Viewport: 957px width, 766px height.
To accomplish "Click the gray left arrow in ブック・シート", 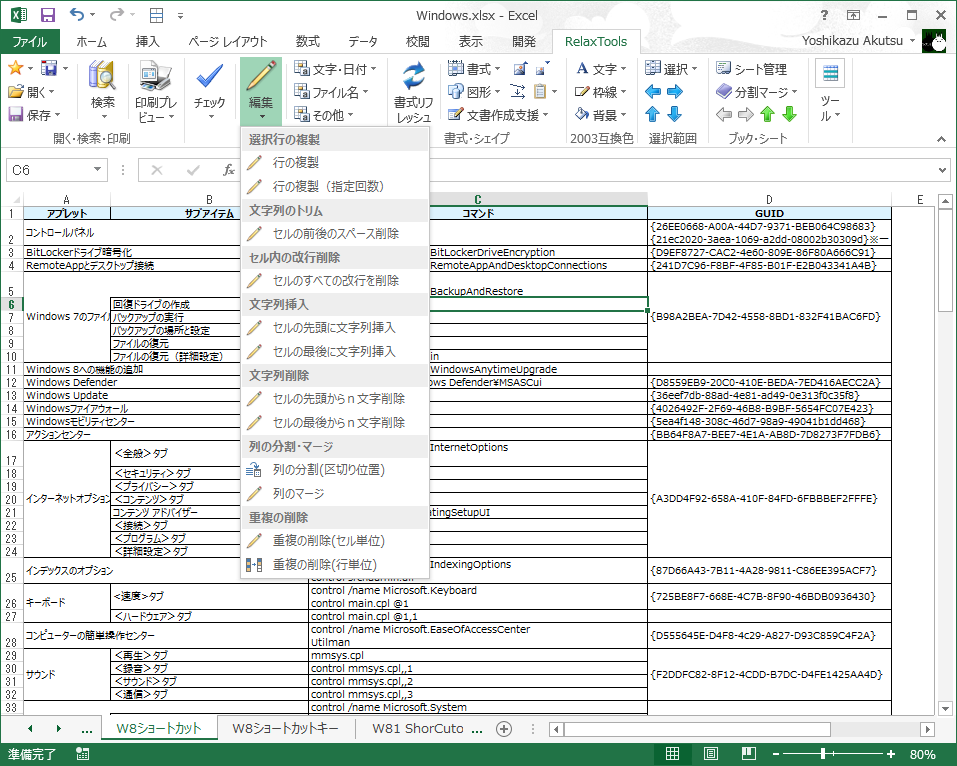I will tap(724, 114).
